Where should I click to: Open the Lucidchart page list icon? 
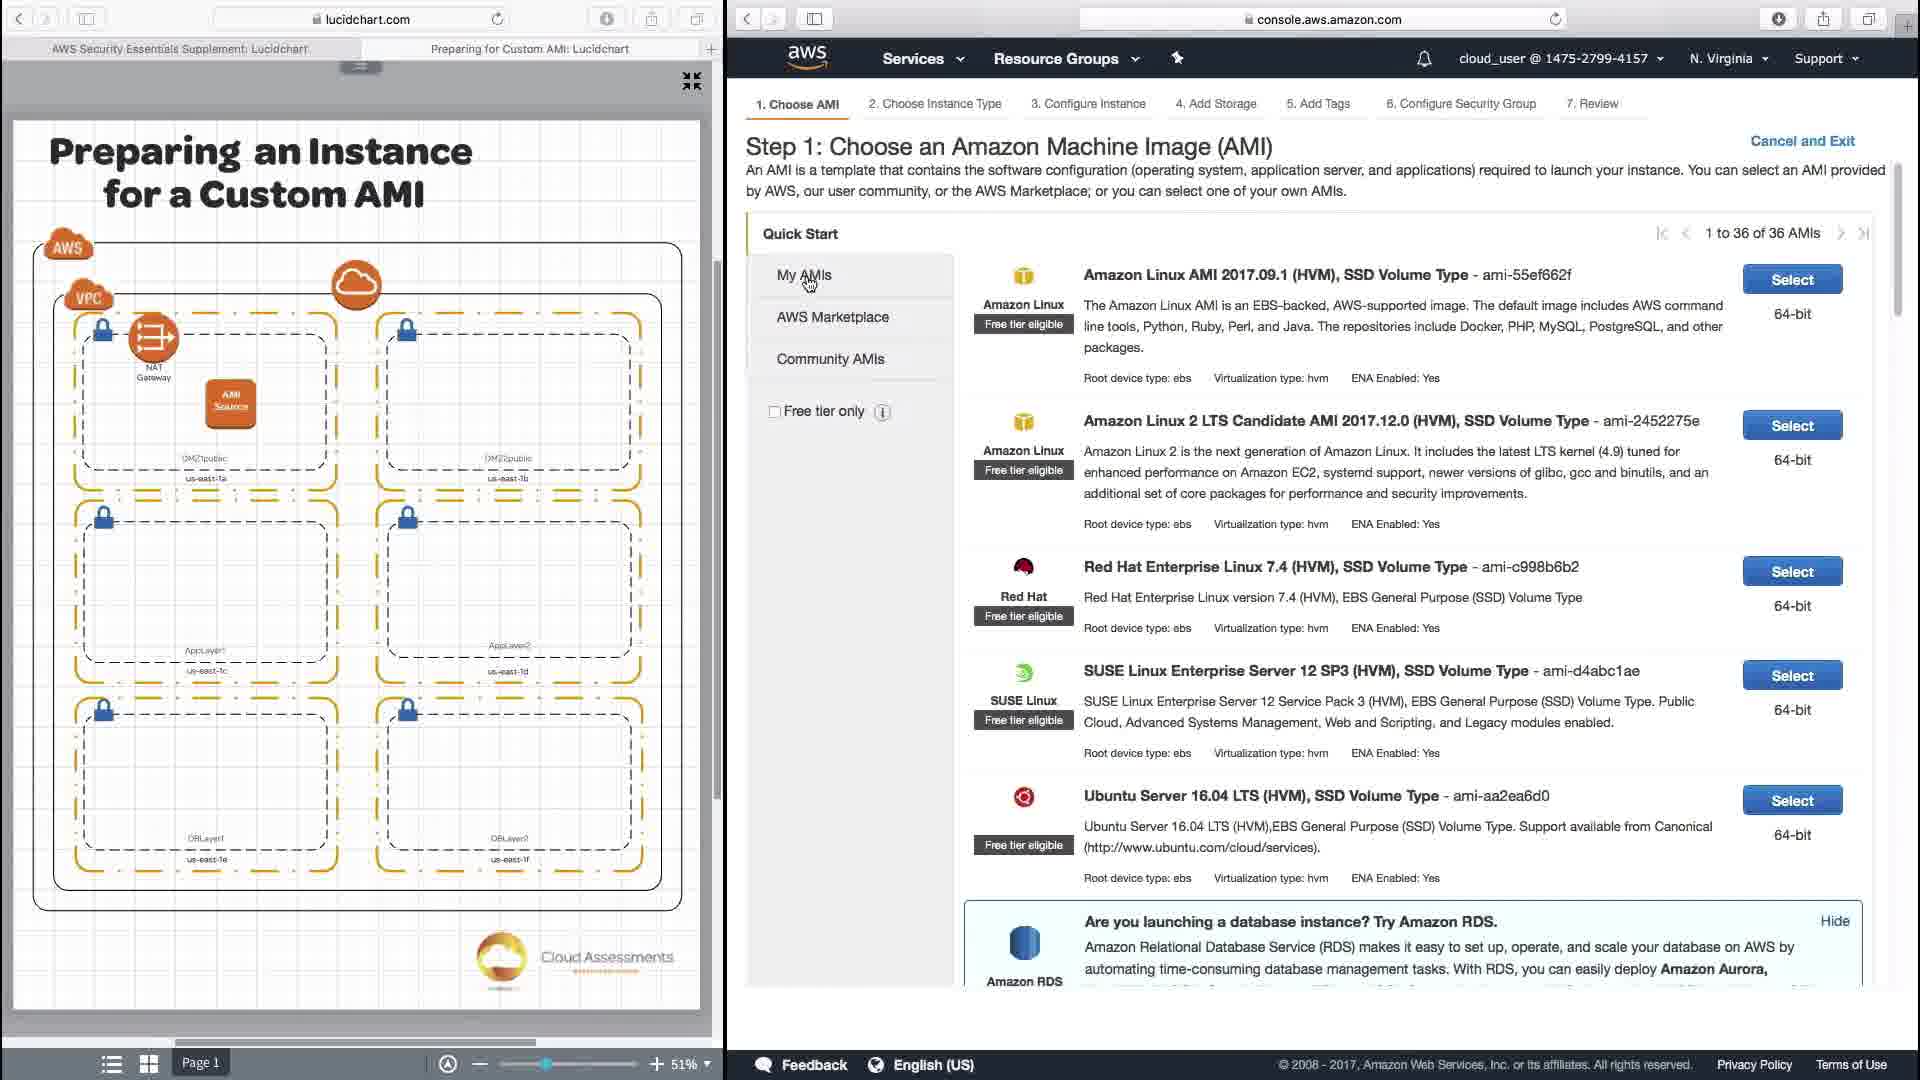click(112, 1064)
